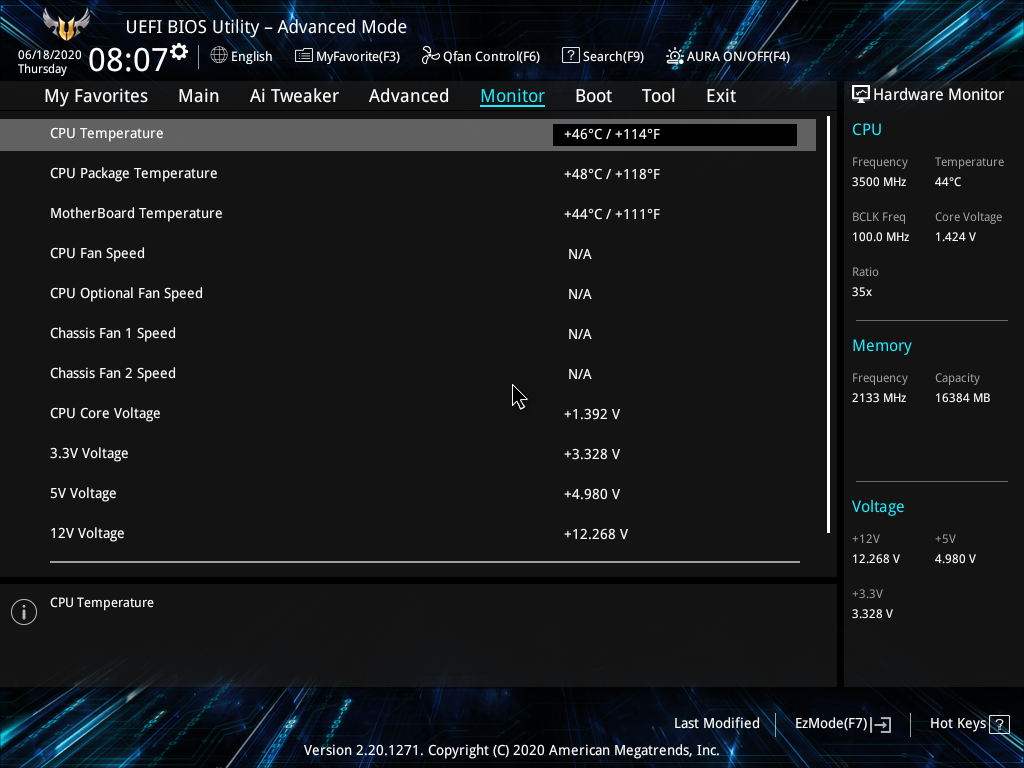The height and width of the screenshot is (768, 1024).
Task: Switch to EzMode(F7)
Action: pyautogui.click(x=841, y=723)
